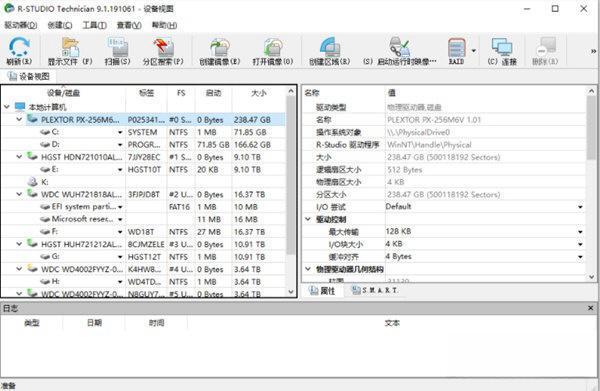The height and width of the screenshot is (391, 600).
Task: Click the device list FS column header
Action: pos(181,93)
